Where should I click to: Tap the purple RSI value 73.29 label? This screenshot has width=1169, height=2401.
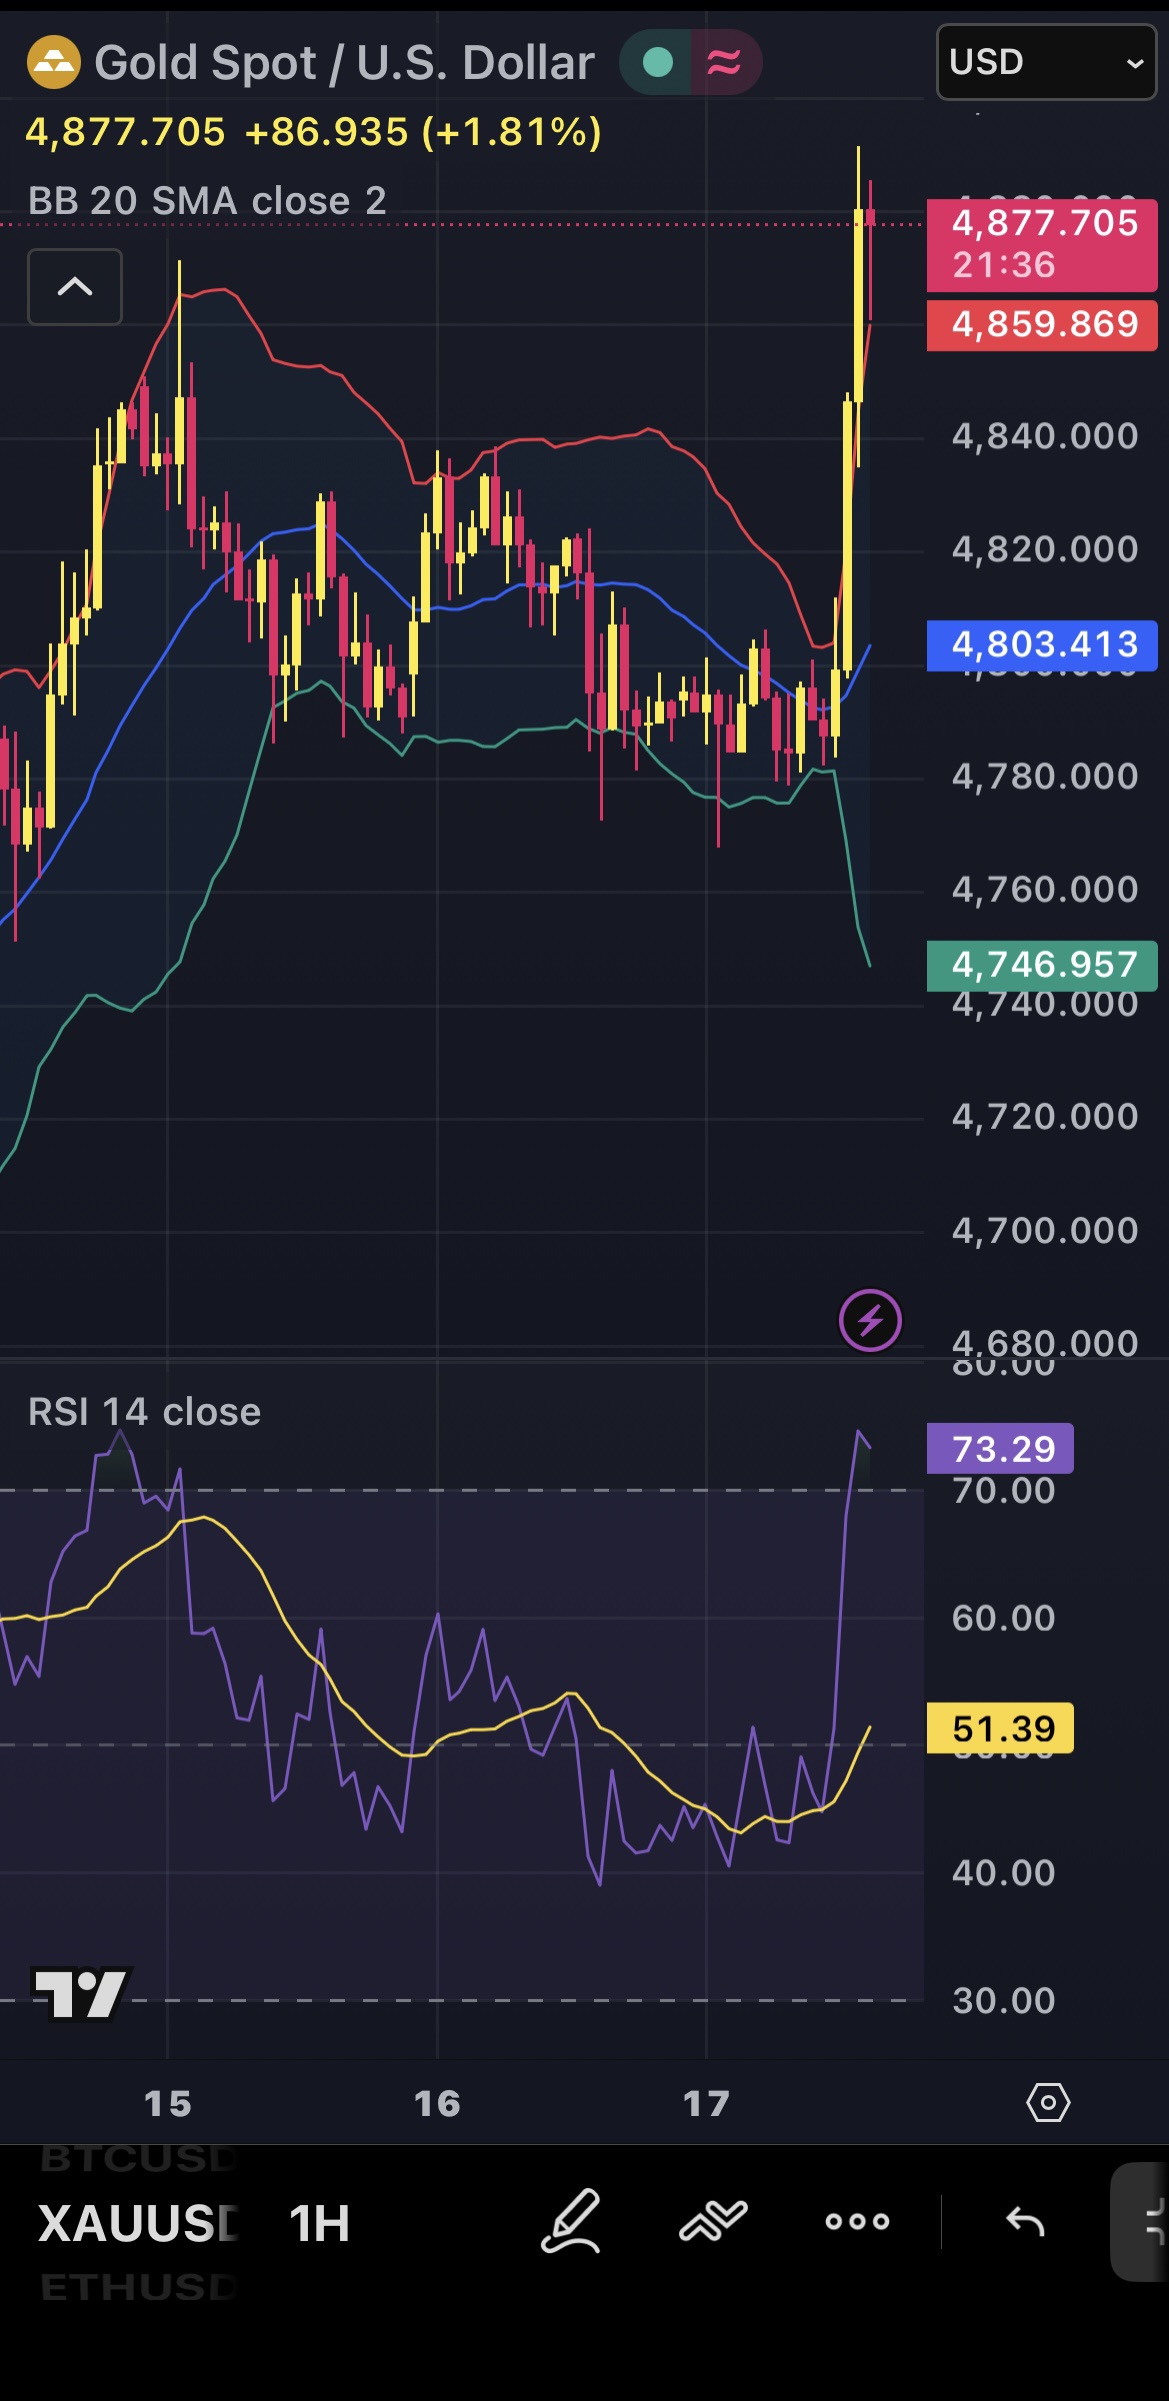1001,1448
